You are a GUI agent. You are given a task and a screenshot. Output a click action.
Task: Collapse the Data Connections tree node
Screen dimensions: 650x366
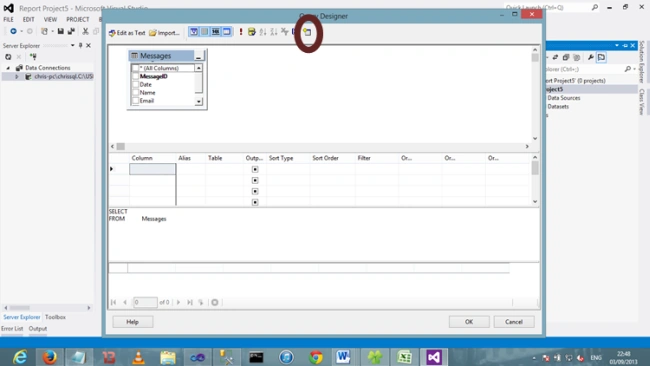pos(8,68)
